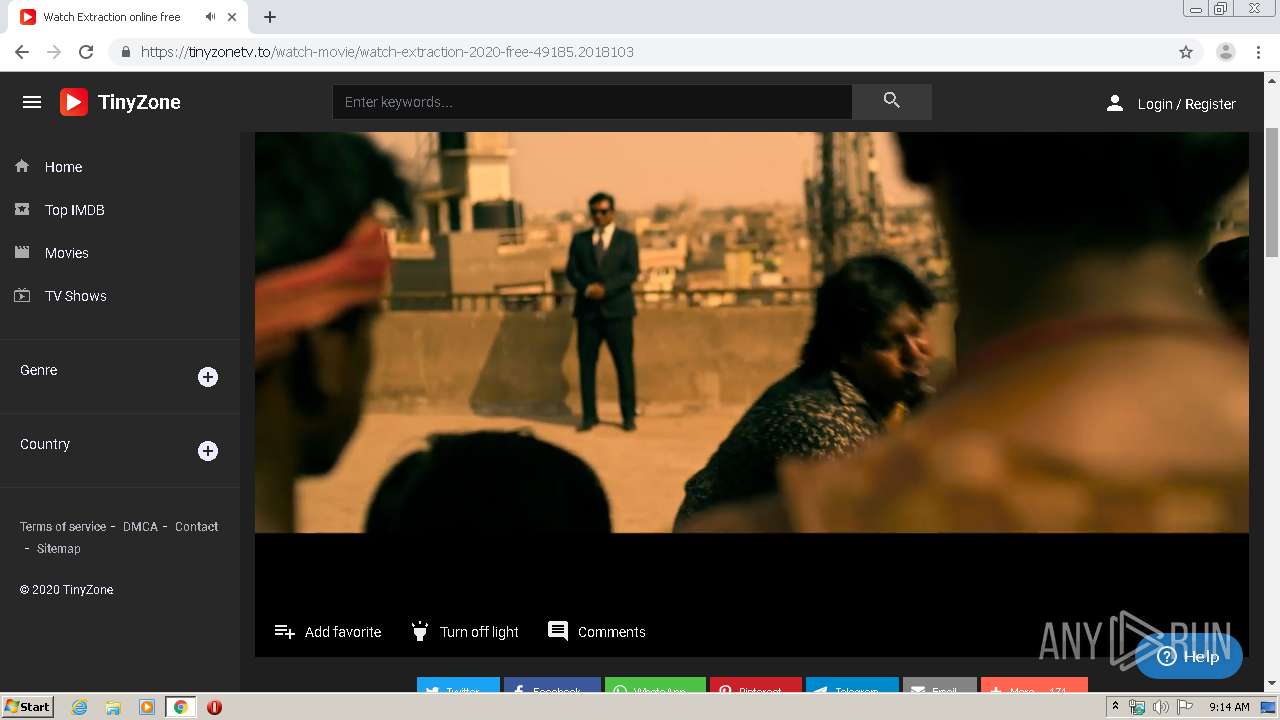
Task: Open the file explorer in the taskbar
Action: (113, 707)
